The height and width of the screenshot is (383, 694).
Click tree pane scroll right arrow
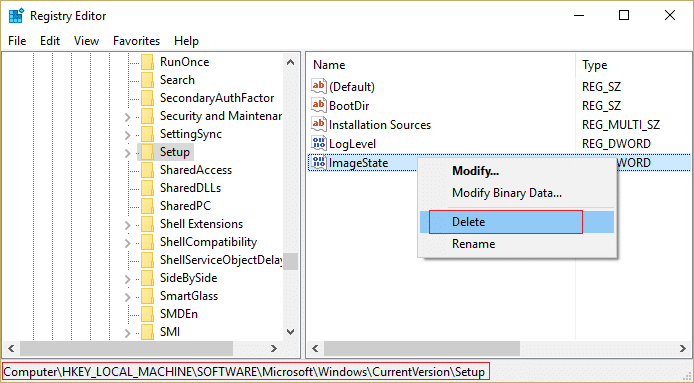point(274,348)
